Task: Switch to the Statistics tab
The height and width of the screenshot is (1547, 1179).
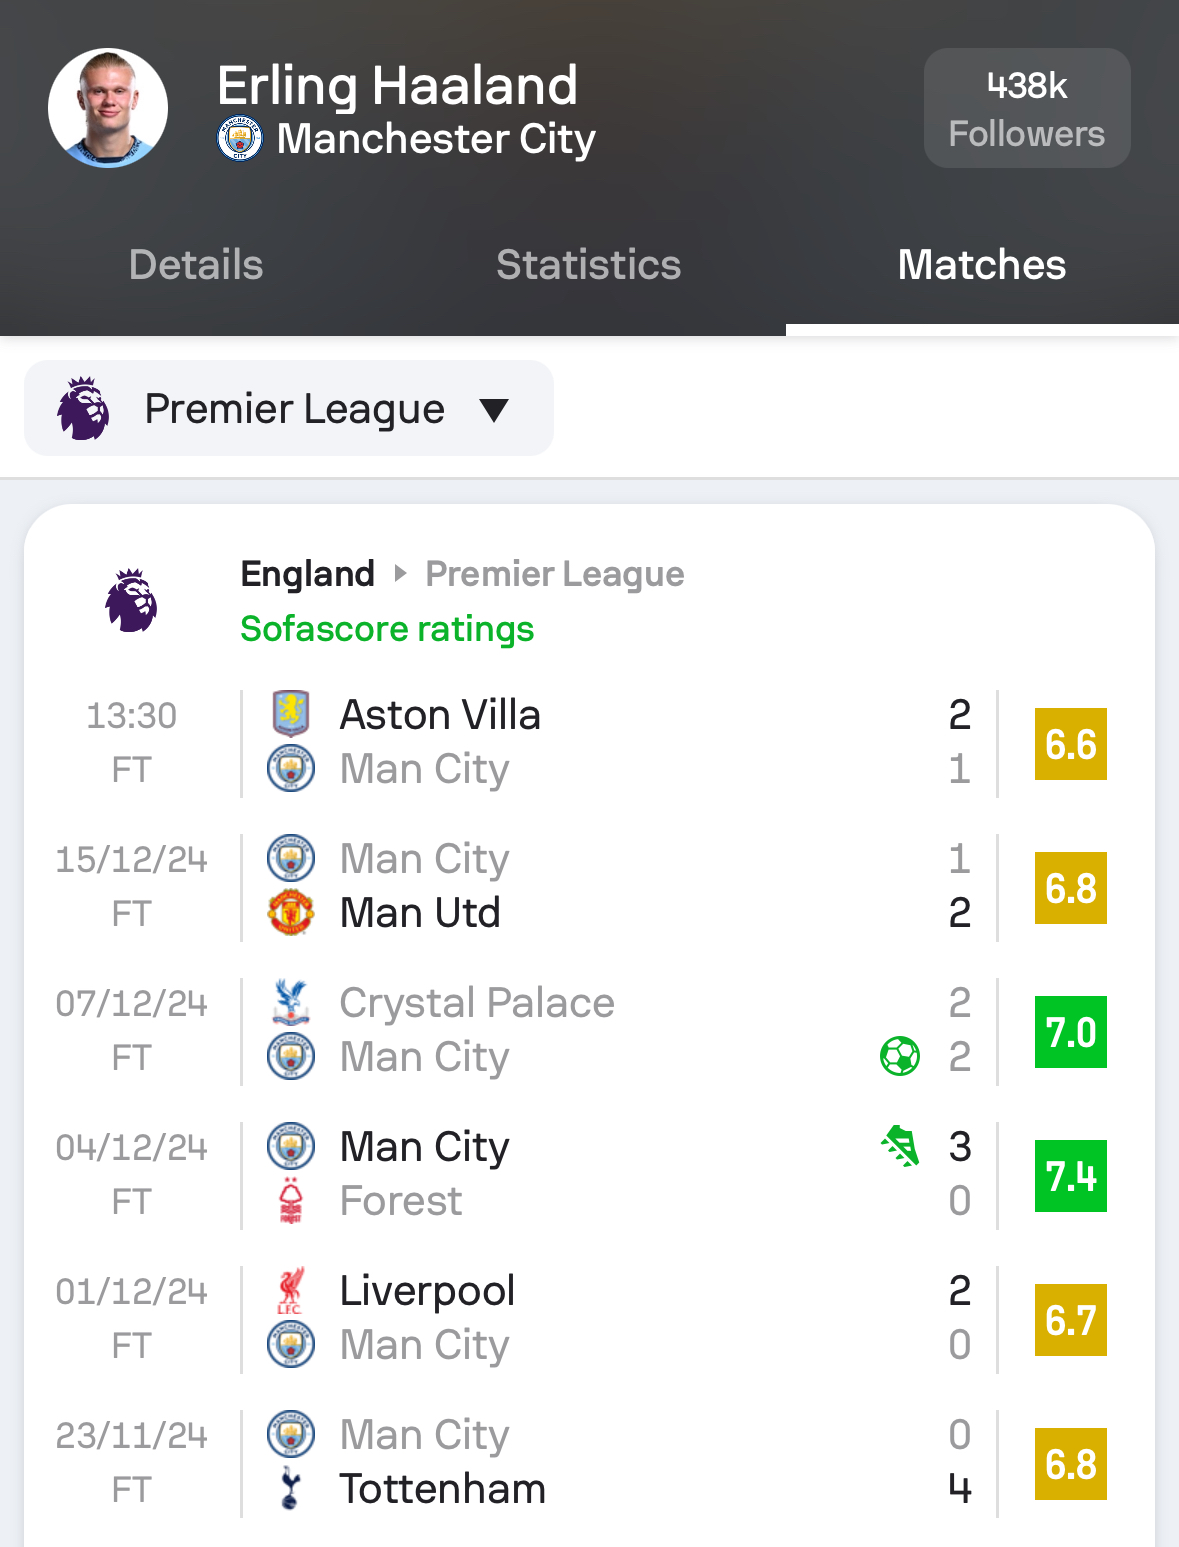Action: (x=589, y=265)
